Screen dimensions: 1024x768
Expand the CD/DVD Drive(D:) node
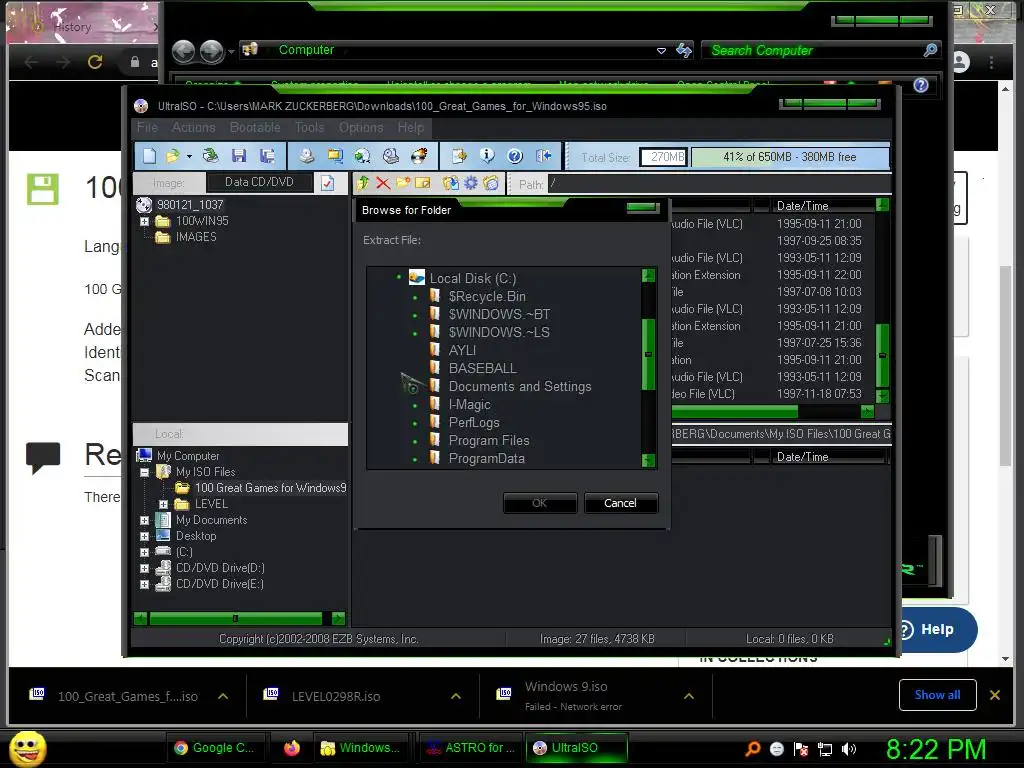[144, 568]
